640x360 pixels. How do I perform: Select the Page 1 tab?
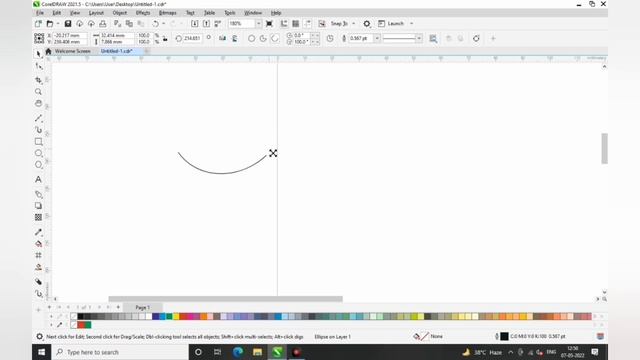[x=142, y=307]
